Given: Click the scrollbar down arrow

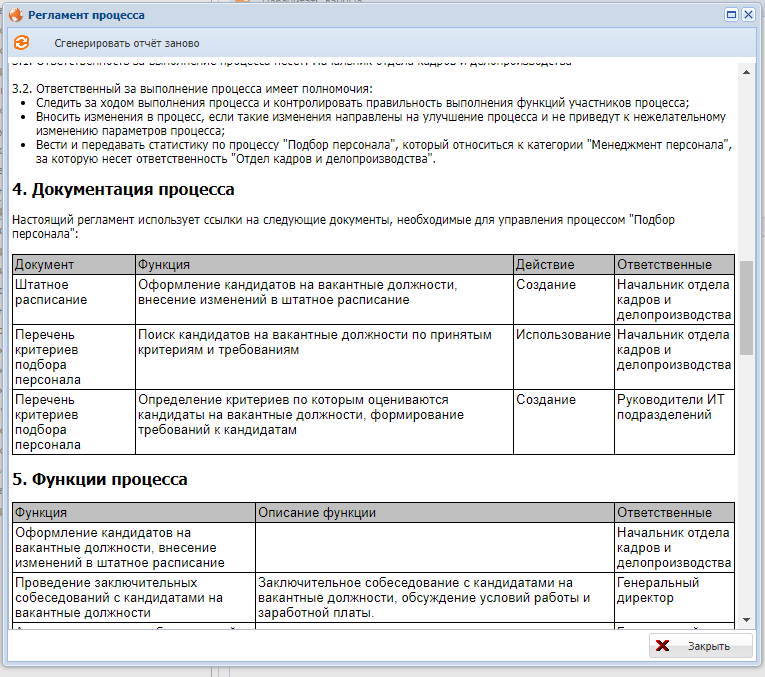Looking at the screenshot, I should [x=746, y=620].
